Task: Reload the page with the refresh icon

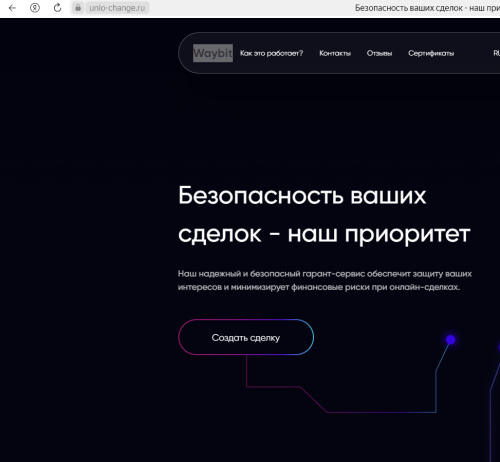Action: coord(57,8)
